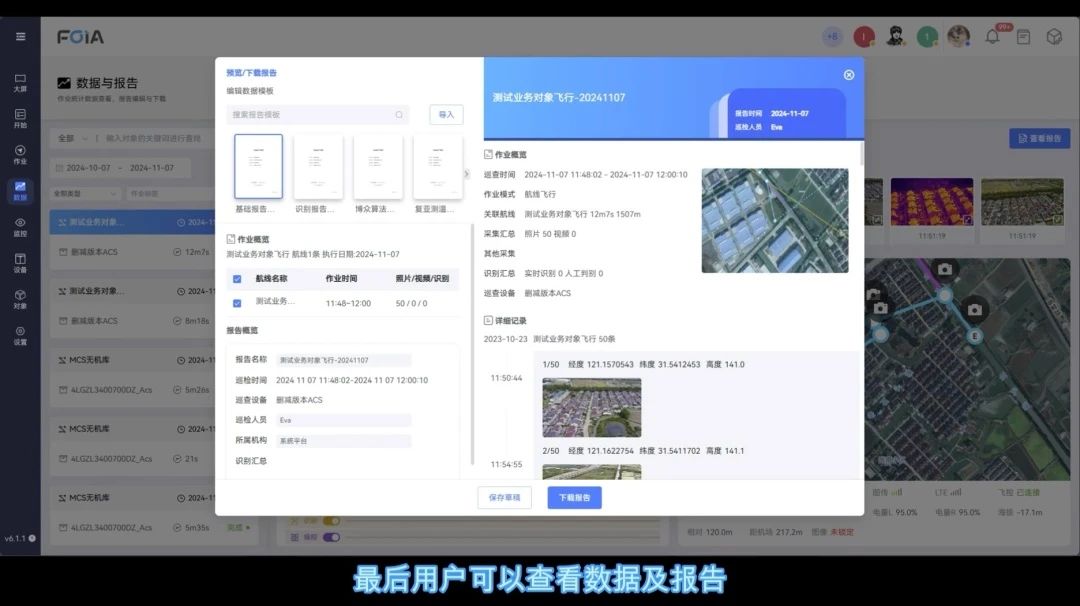Select the 基础报告 template thumbnail
This screenshot has width=1080, height=606.
(258, 167)
